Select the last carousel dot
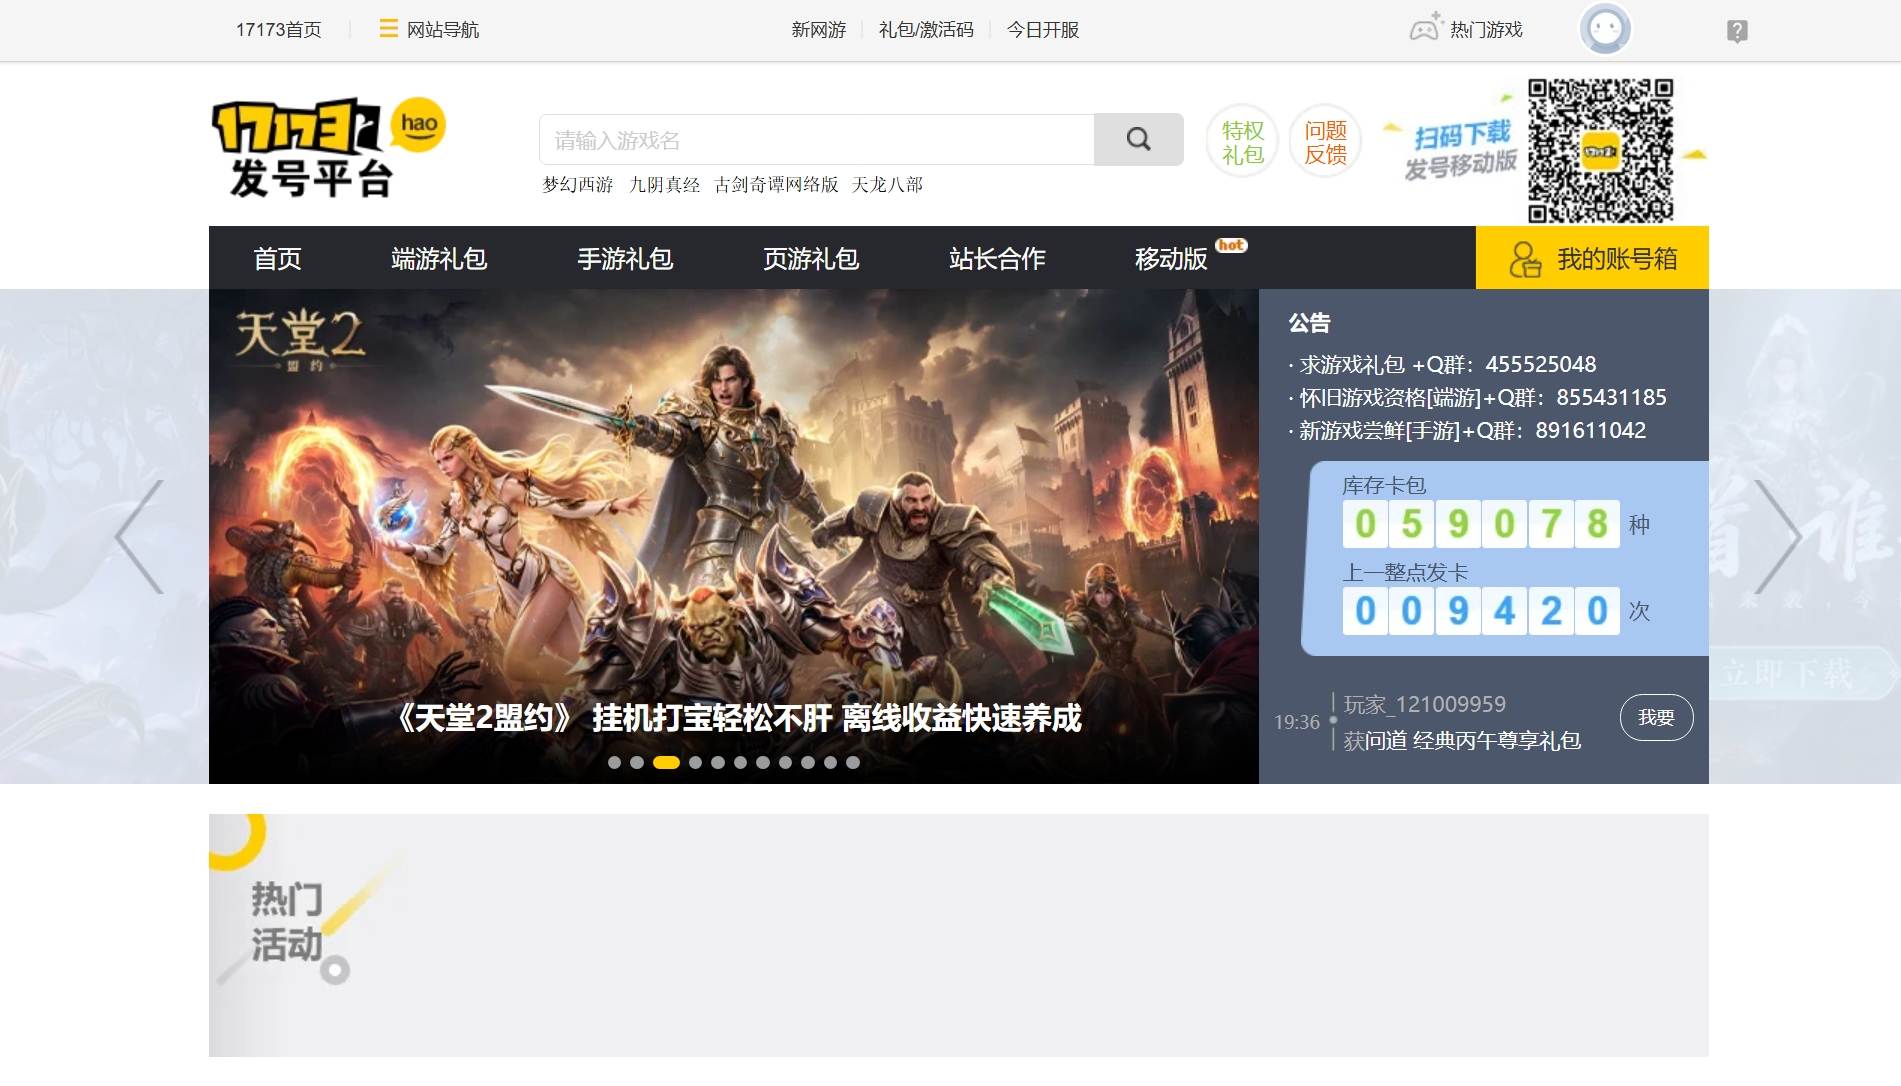Image resolution: width=1901 pixels, height=1086 pixels. [x=852, y=762]
